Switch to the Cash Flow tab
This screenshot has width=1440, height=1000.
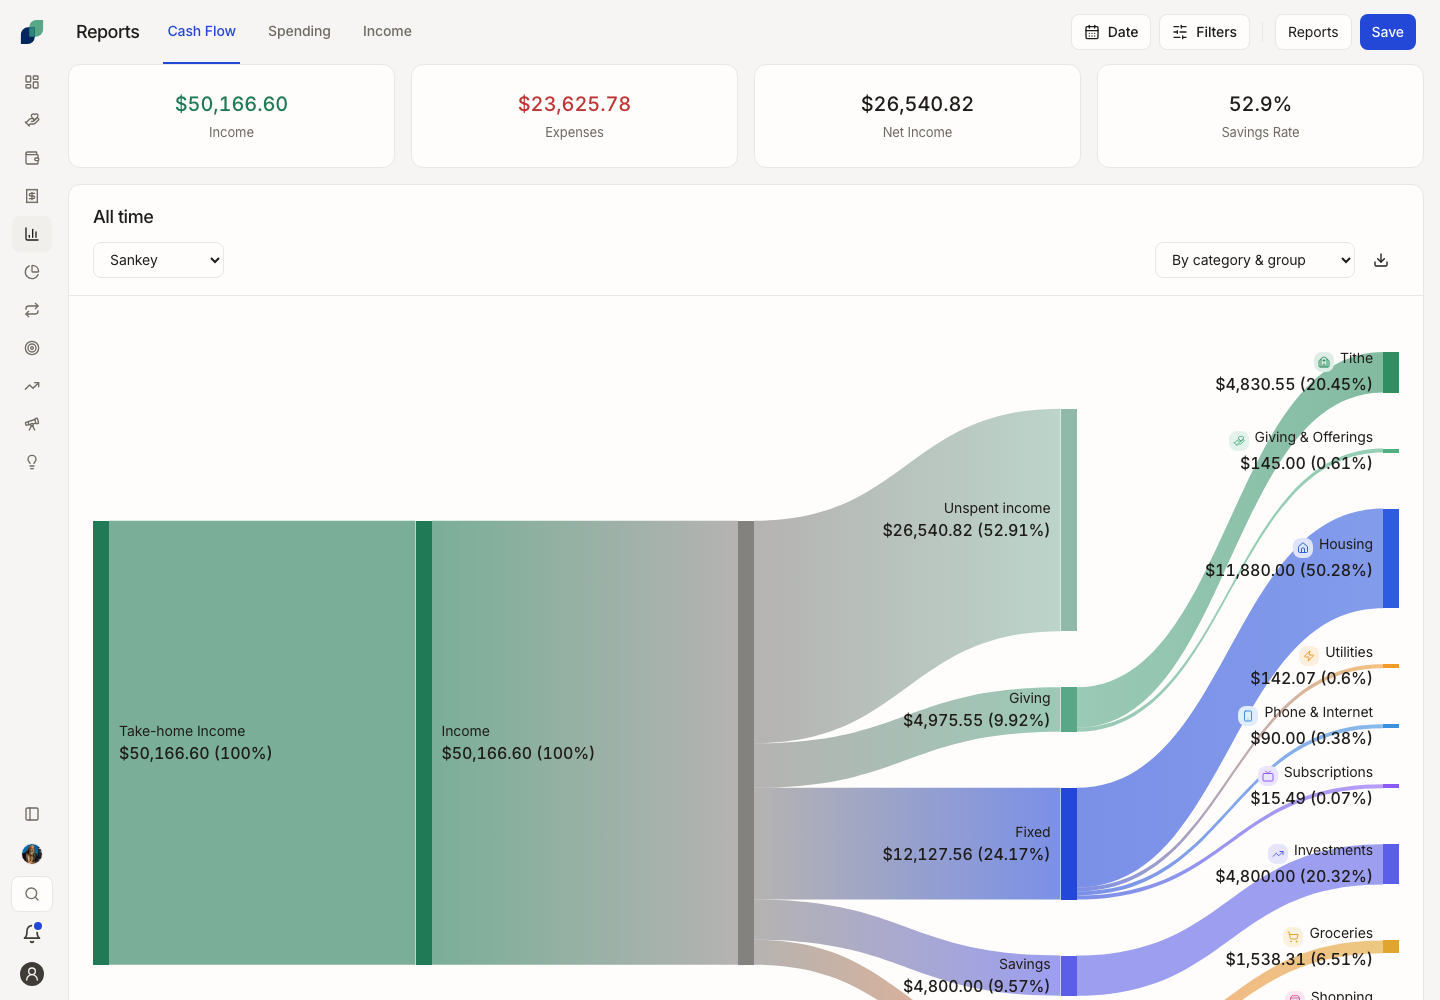point(202,32)
